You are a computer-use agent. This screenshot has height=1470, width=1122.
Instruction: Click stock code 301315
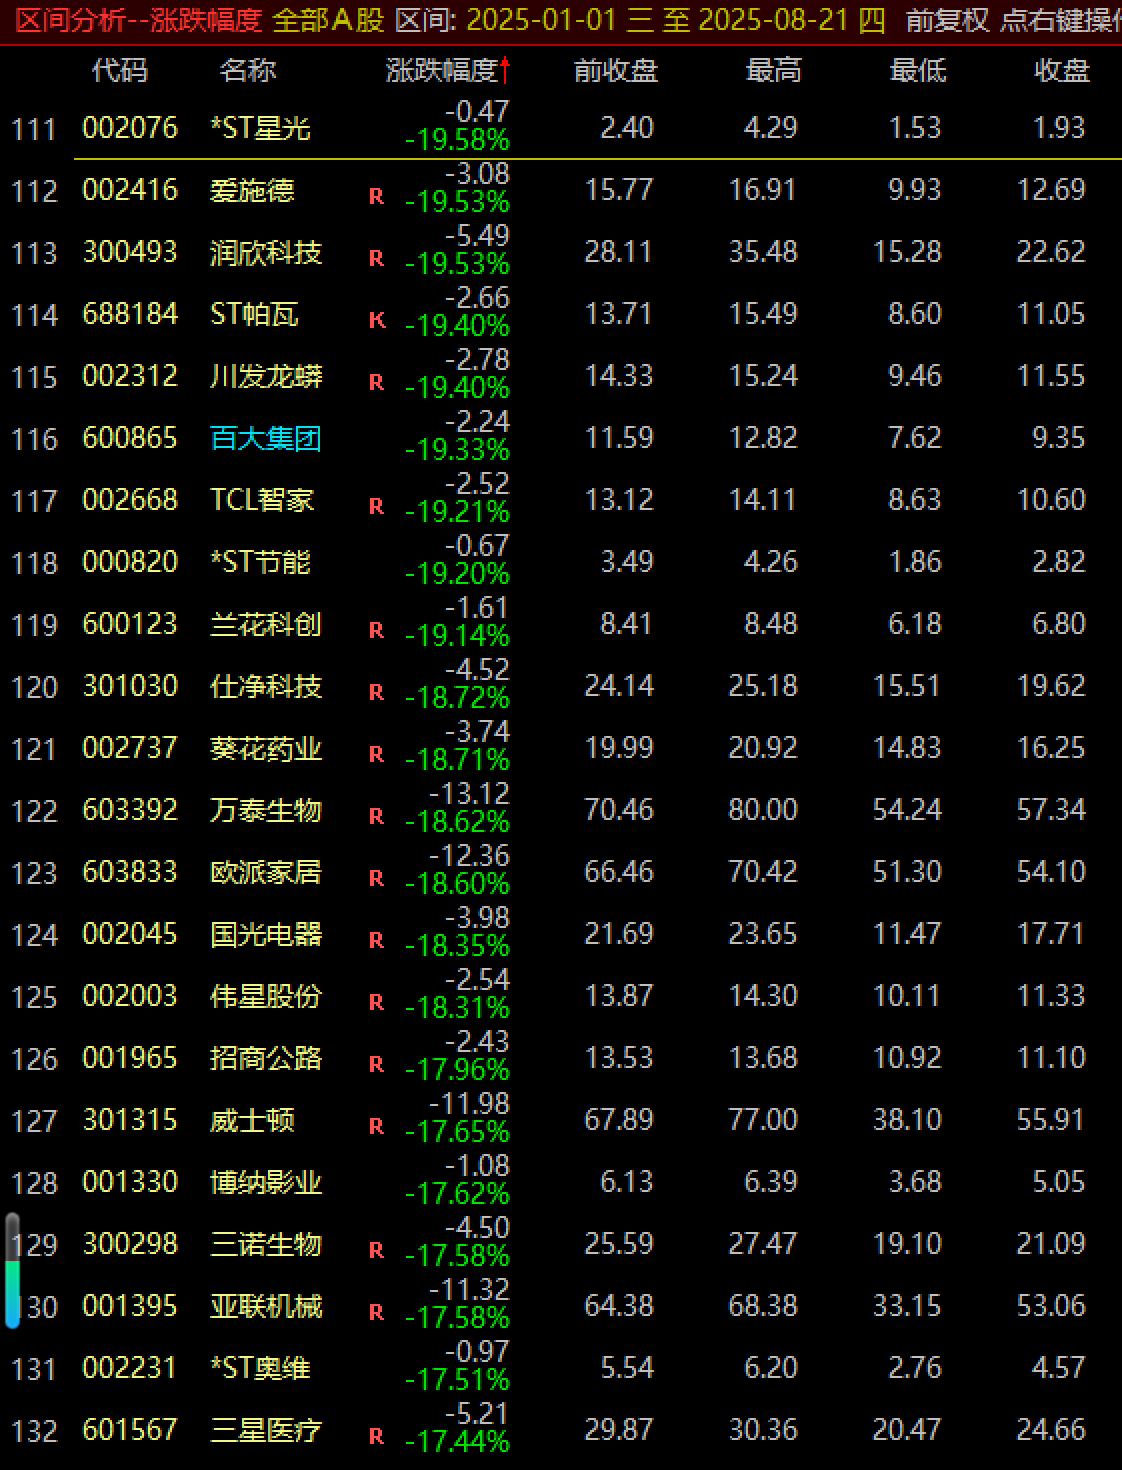pyautogui.click(x=130, y=1120)
